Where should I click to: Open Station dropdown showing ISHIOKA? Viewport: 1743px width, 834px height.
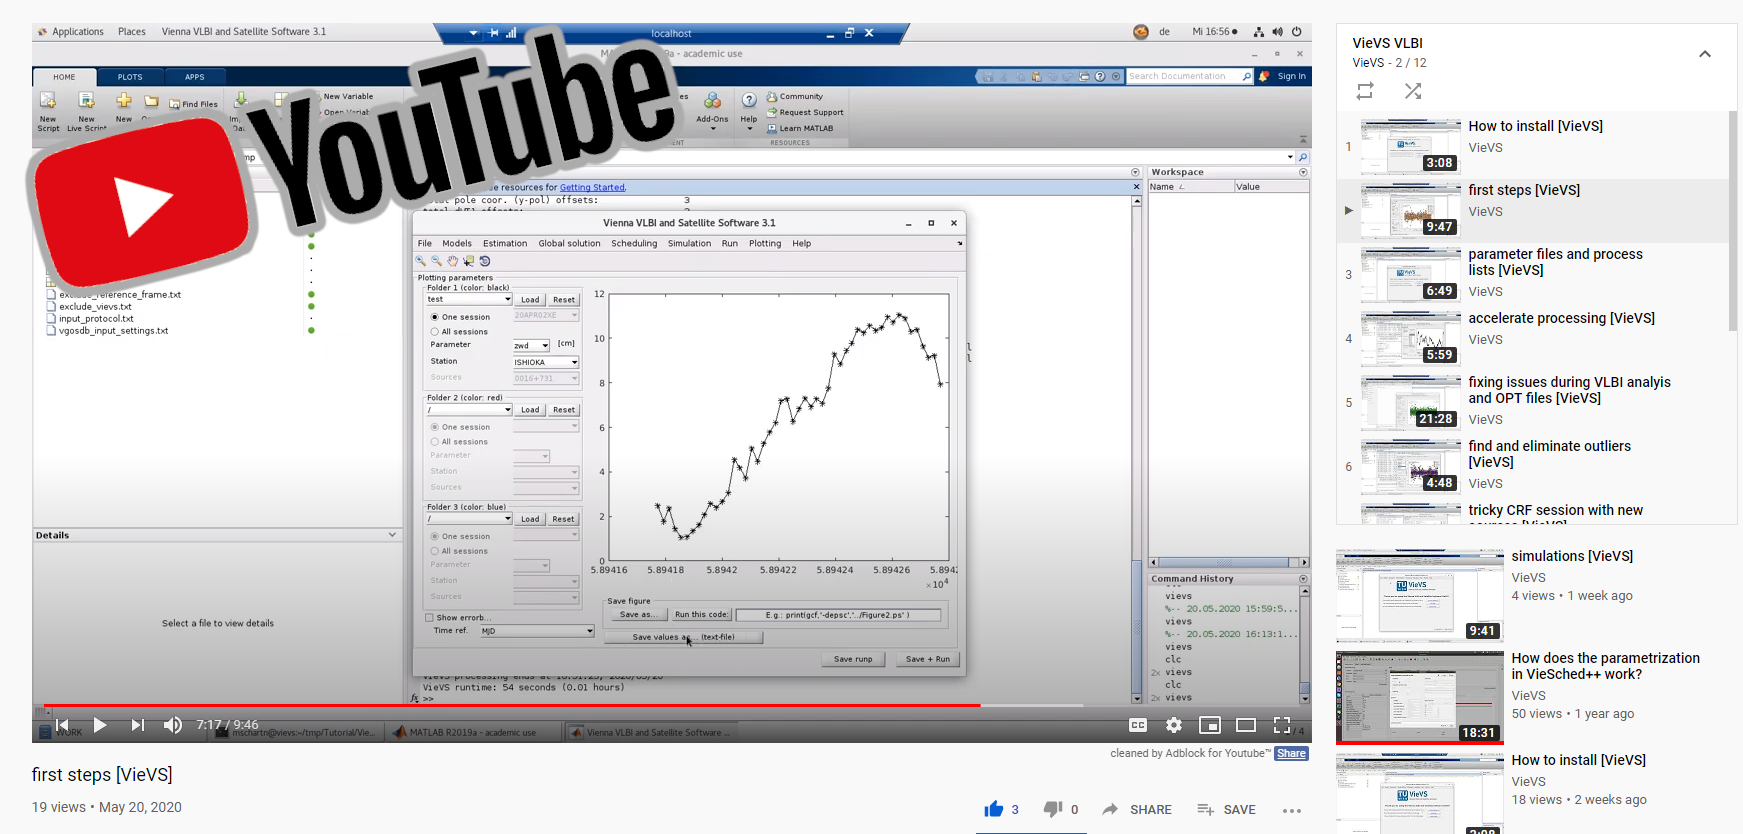pos(546,362)
